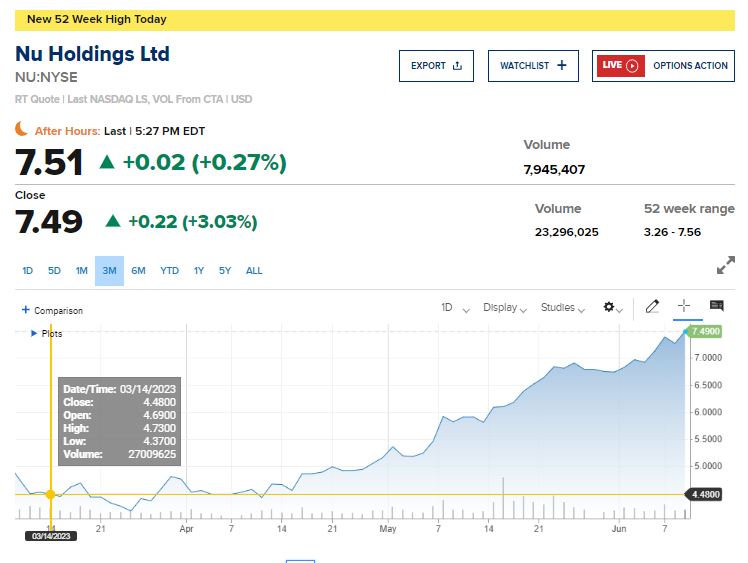The height and width of the screenshot is (563, 748).
Task: Expand the Plots triangle
Action: 33,333
